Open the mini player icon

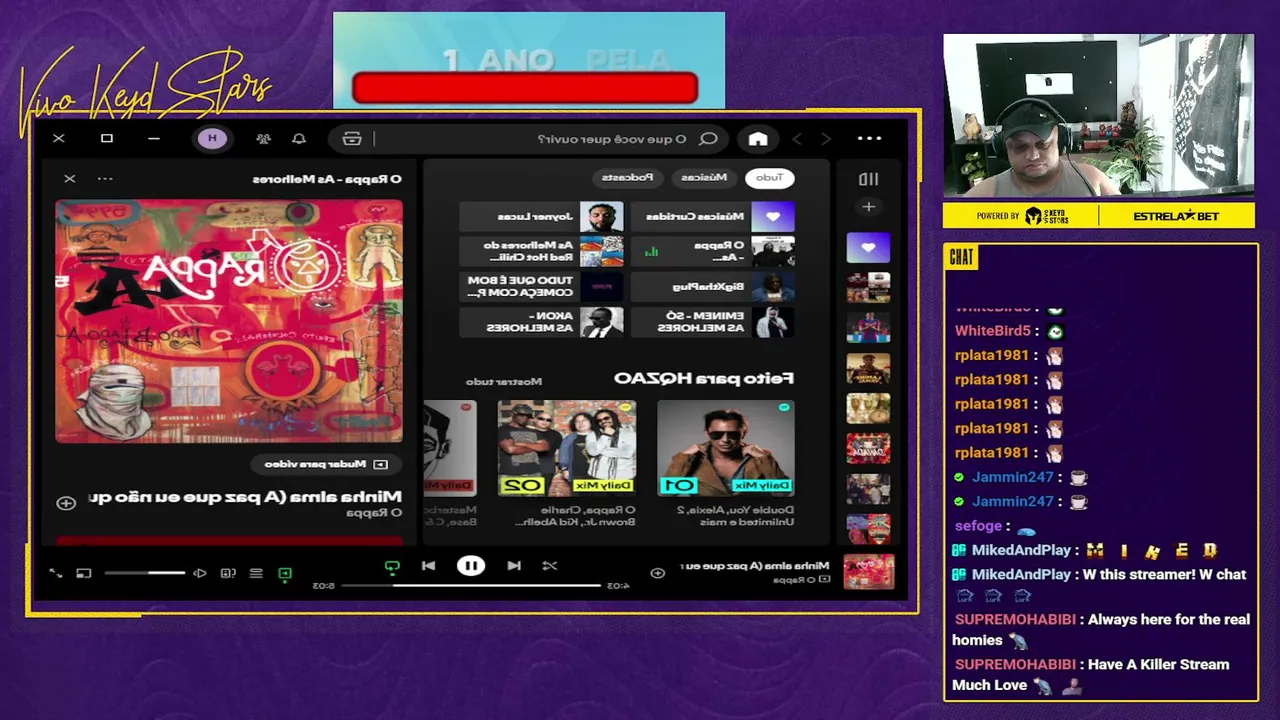pyautogui.click(x=84, y=574)
